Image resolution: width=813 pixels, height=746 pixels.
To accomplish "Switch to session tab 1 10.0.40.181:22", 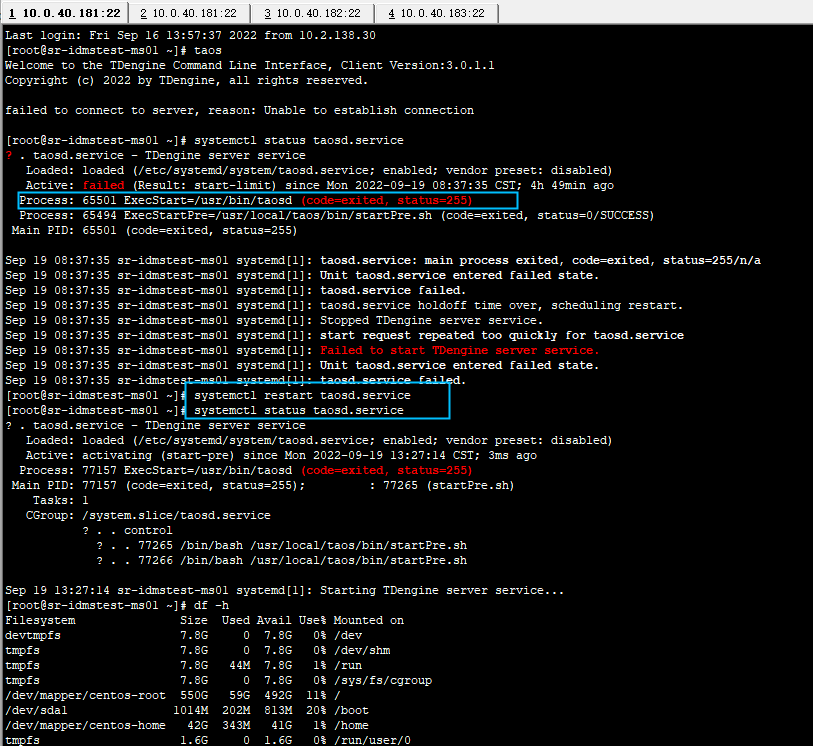I will pyautogui.click(x=65, y=13).
